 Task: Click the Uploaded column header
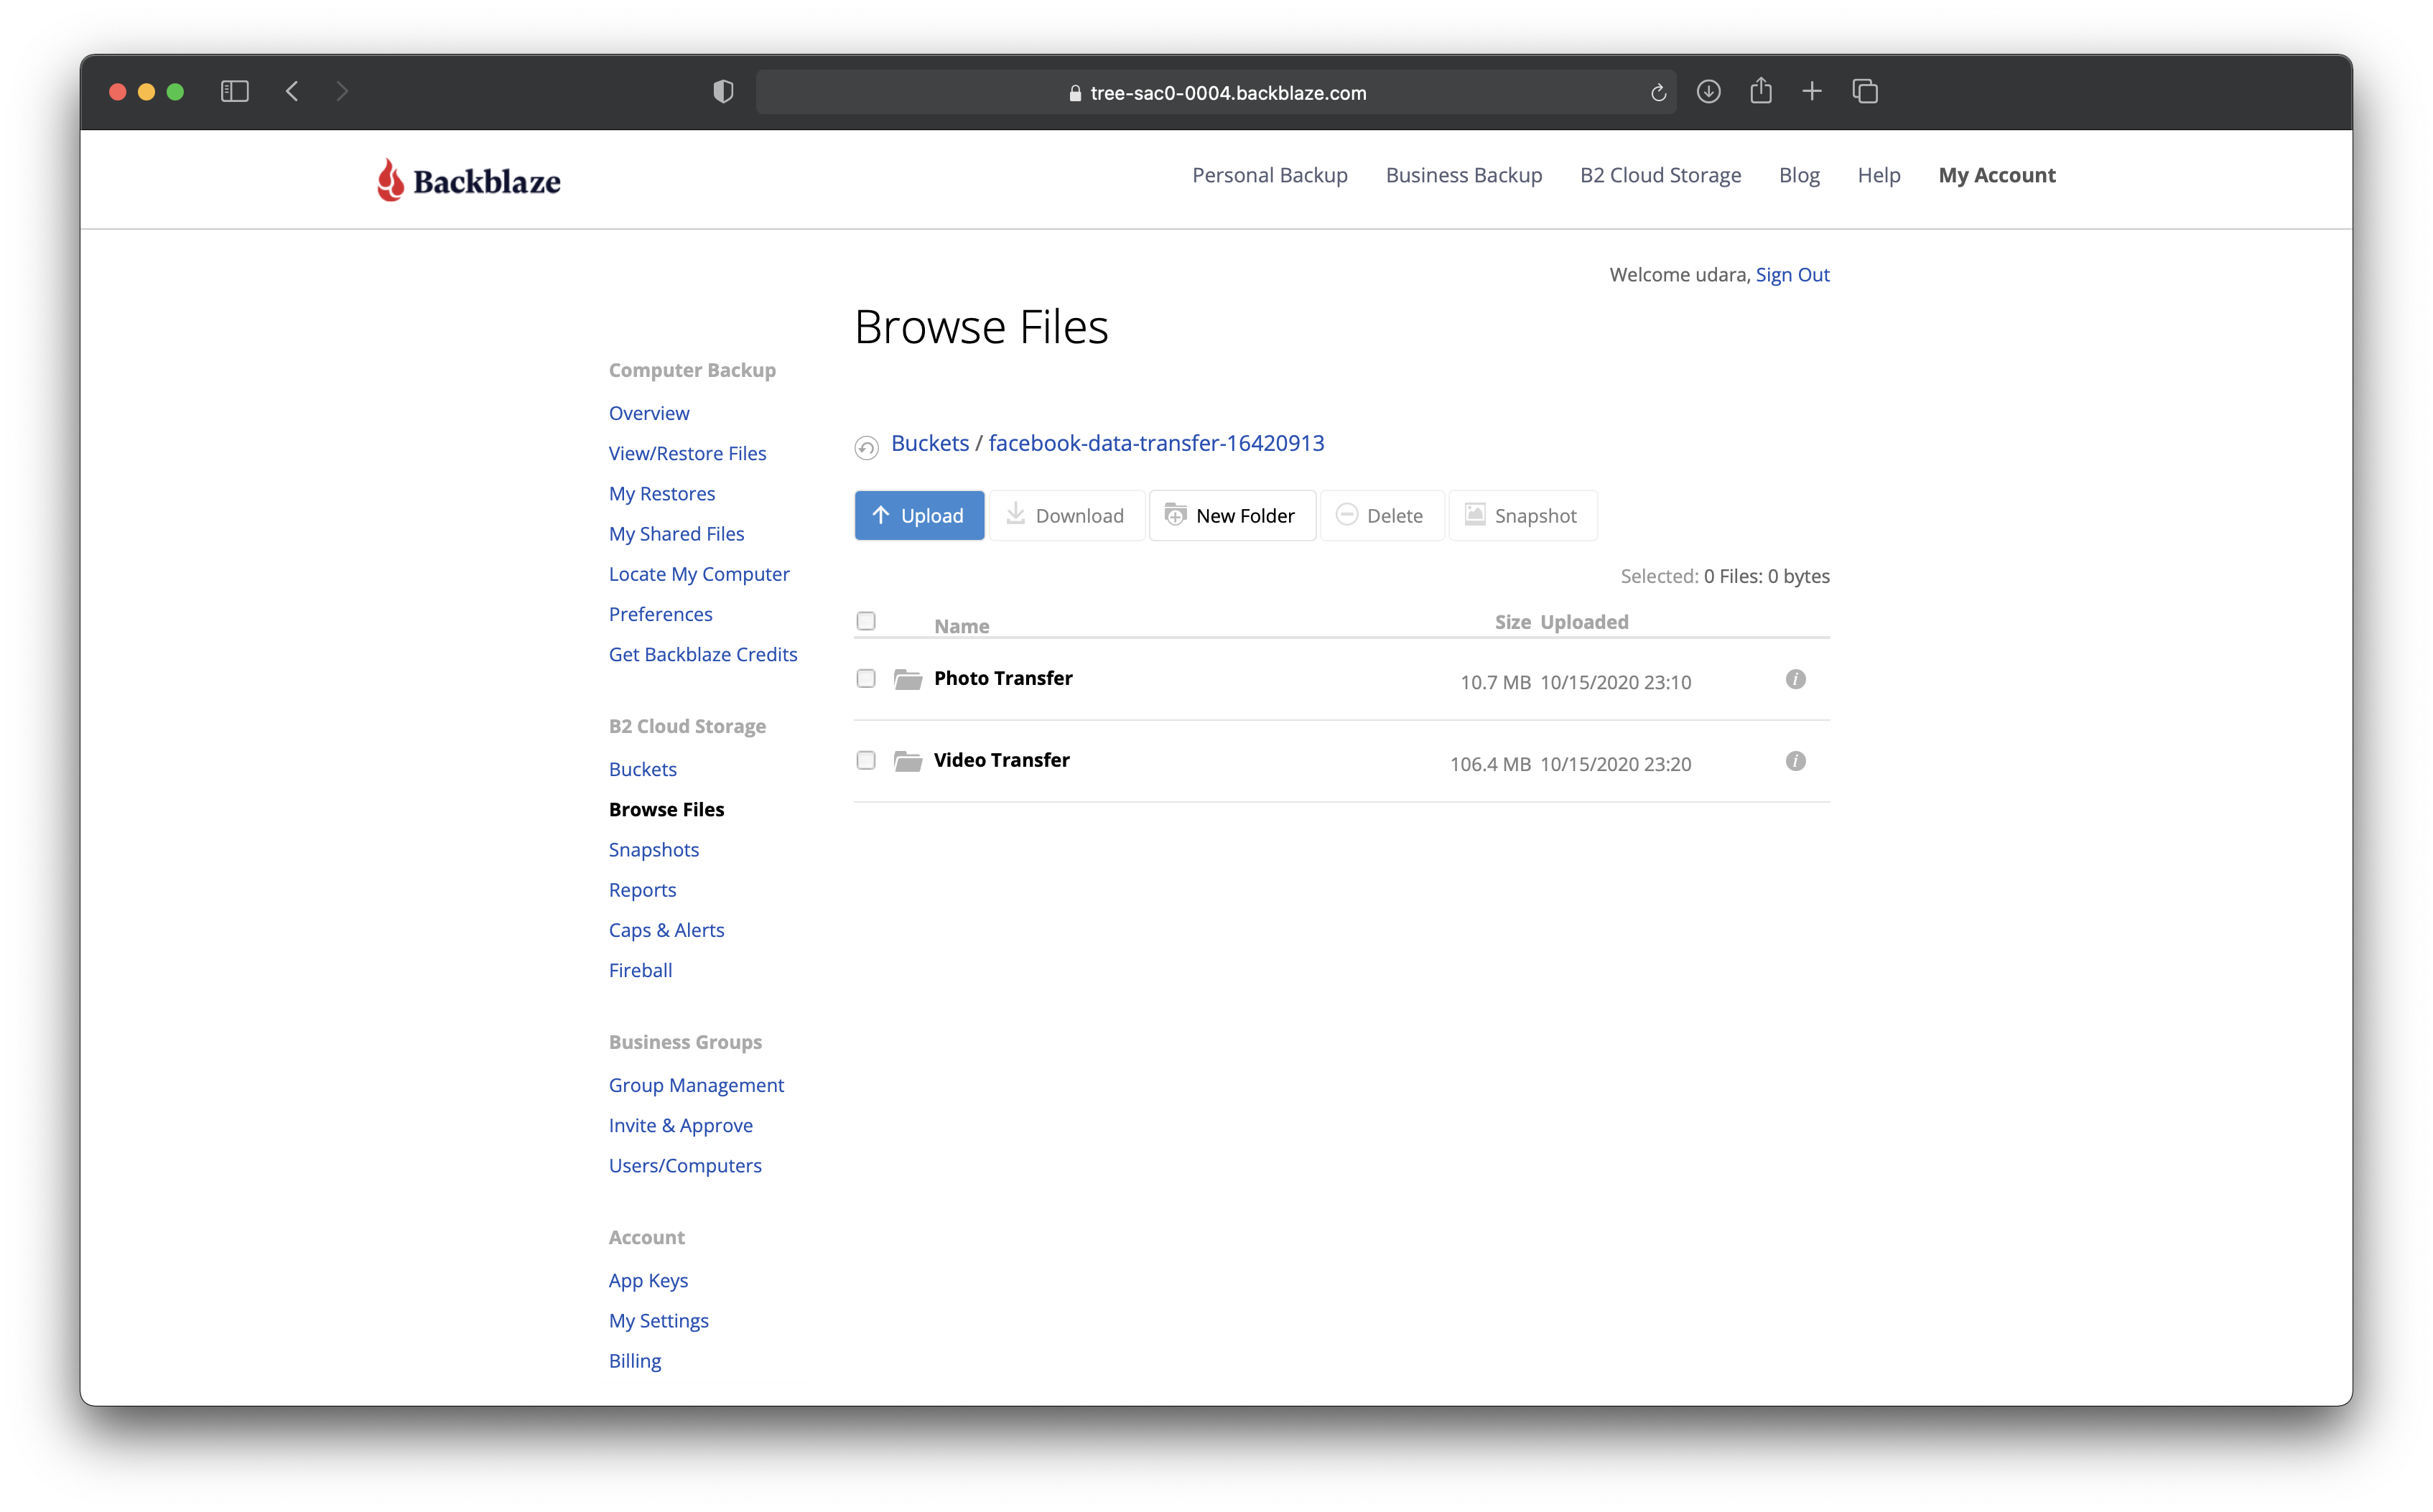1584,622
